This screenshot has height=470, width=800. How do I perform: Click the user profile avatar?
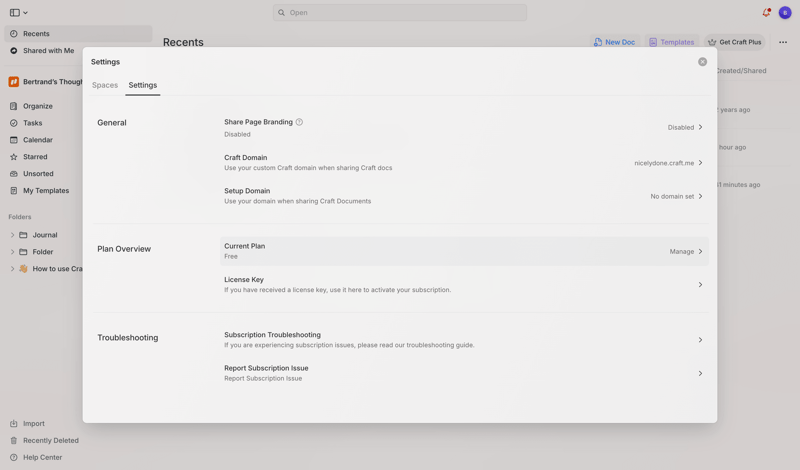785,13
